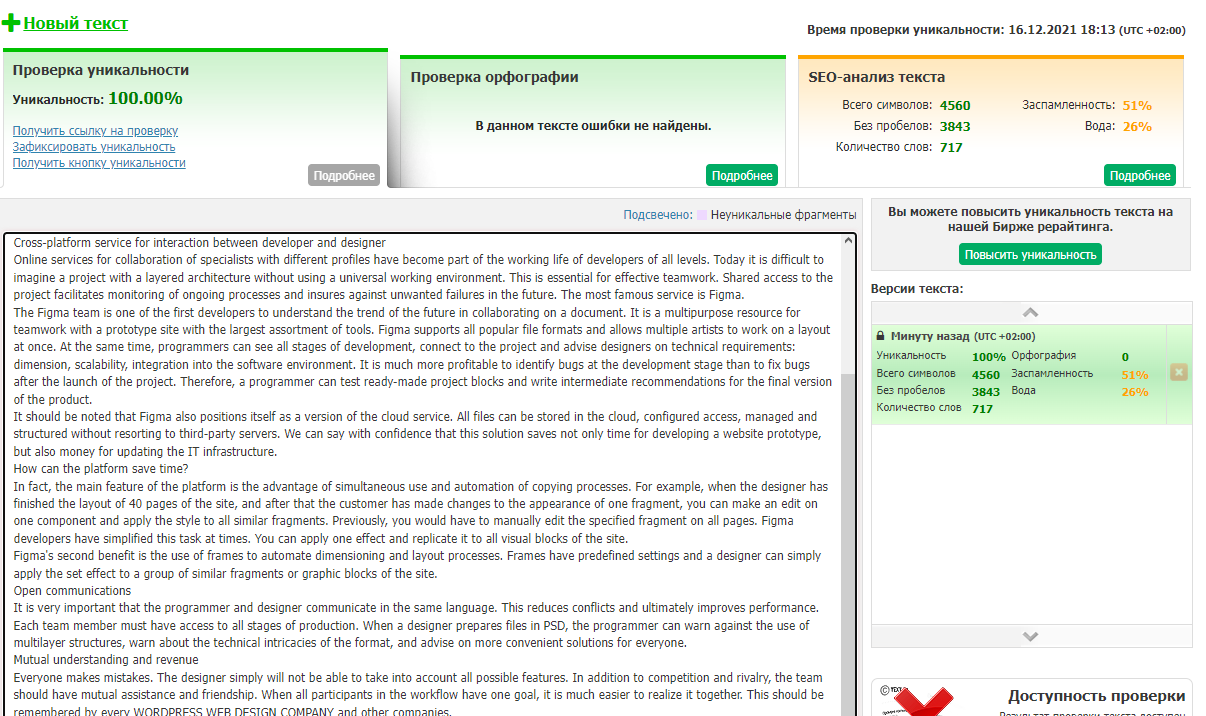Click the lock icon on Минуту назад version
1206x716 pixels.
(881, 337)
